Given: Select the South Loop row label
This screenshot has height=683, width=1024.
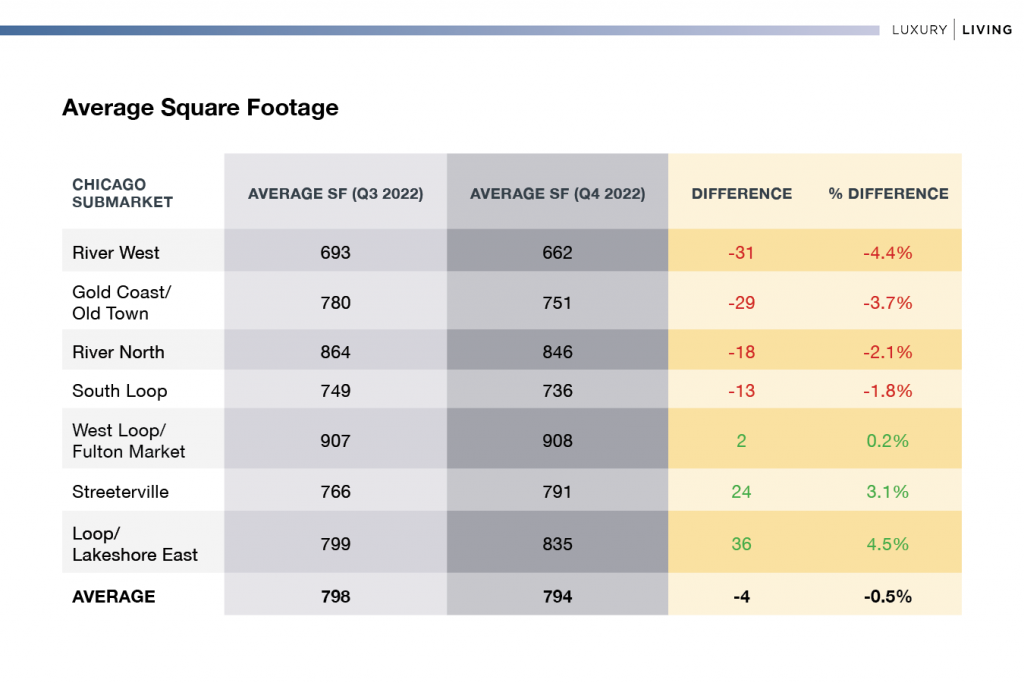Looking at the screenshot, I should [x=120, y=391].
